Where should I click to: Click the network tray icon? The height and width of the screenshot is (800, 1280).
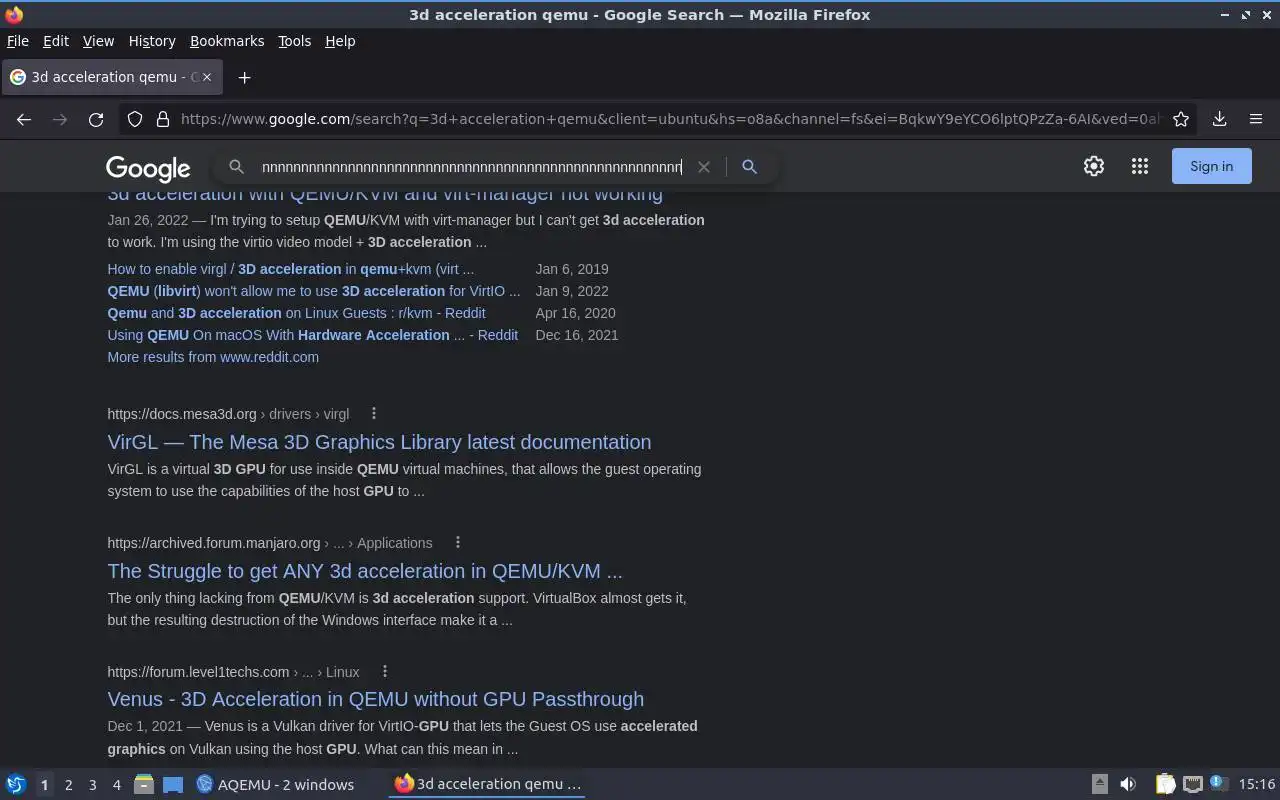point(1192,784)
